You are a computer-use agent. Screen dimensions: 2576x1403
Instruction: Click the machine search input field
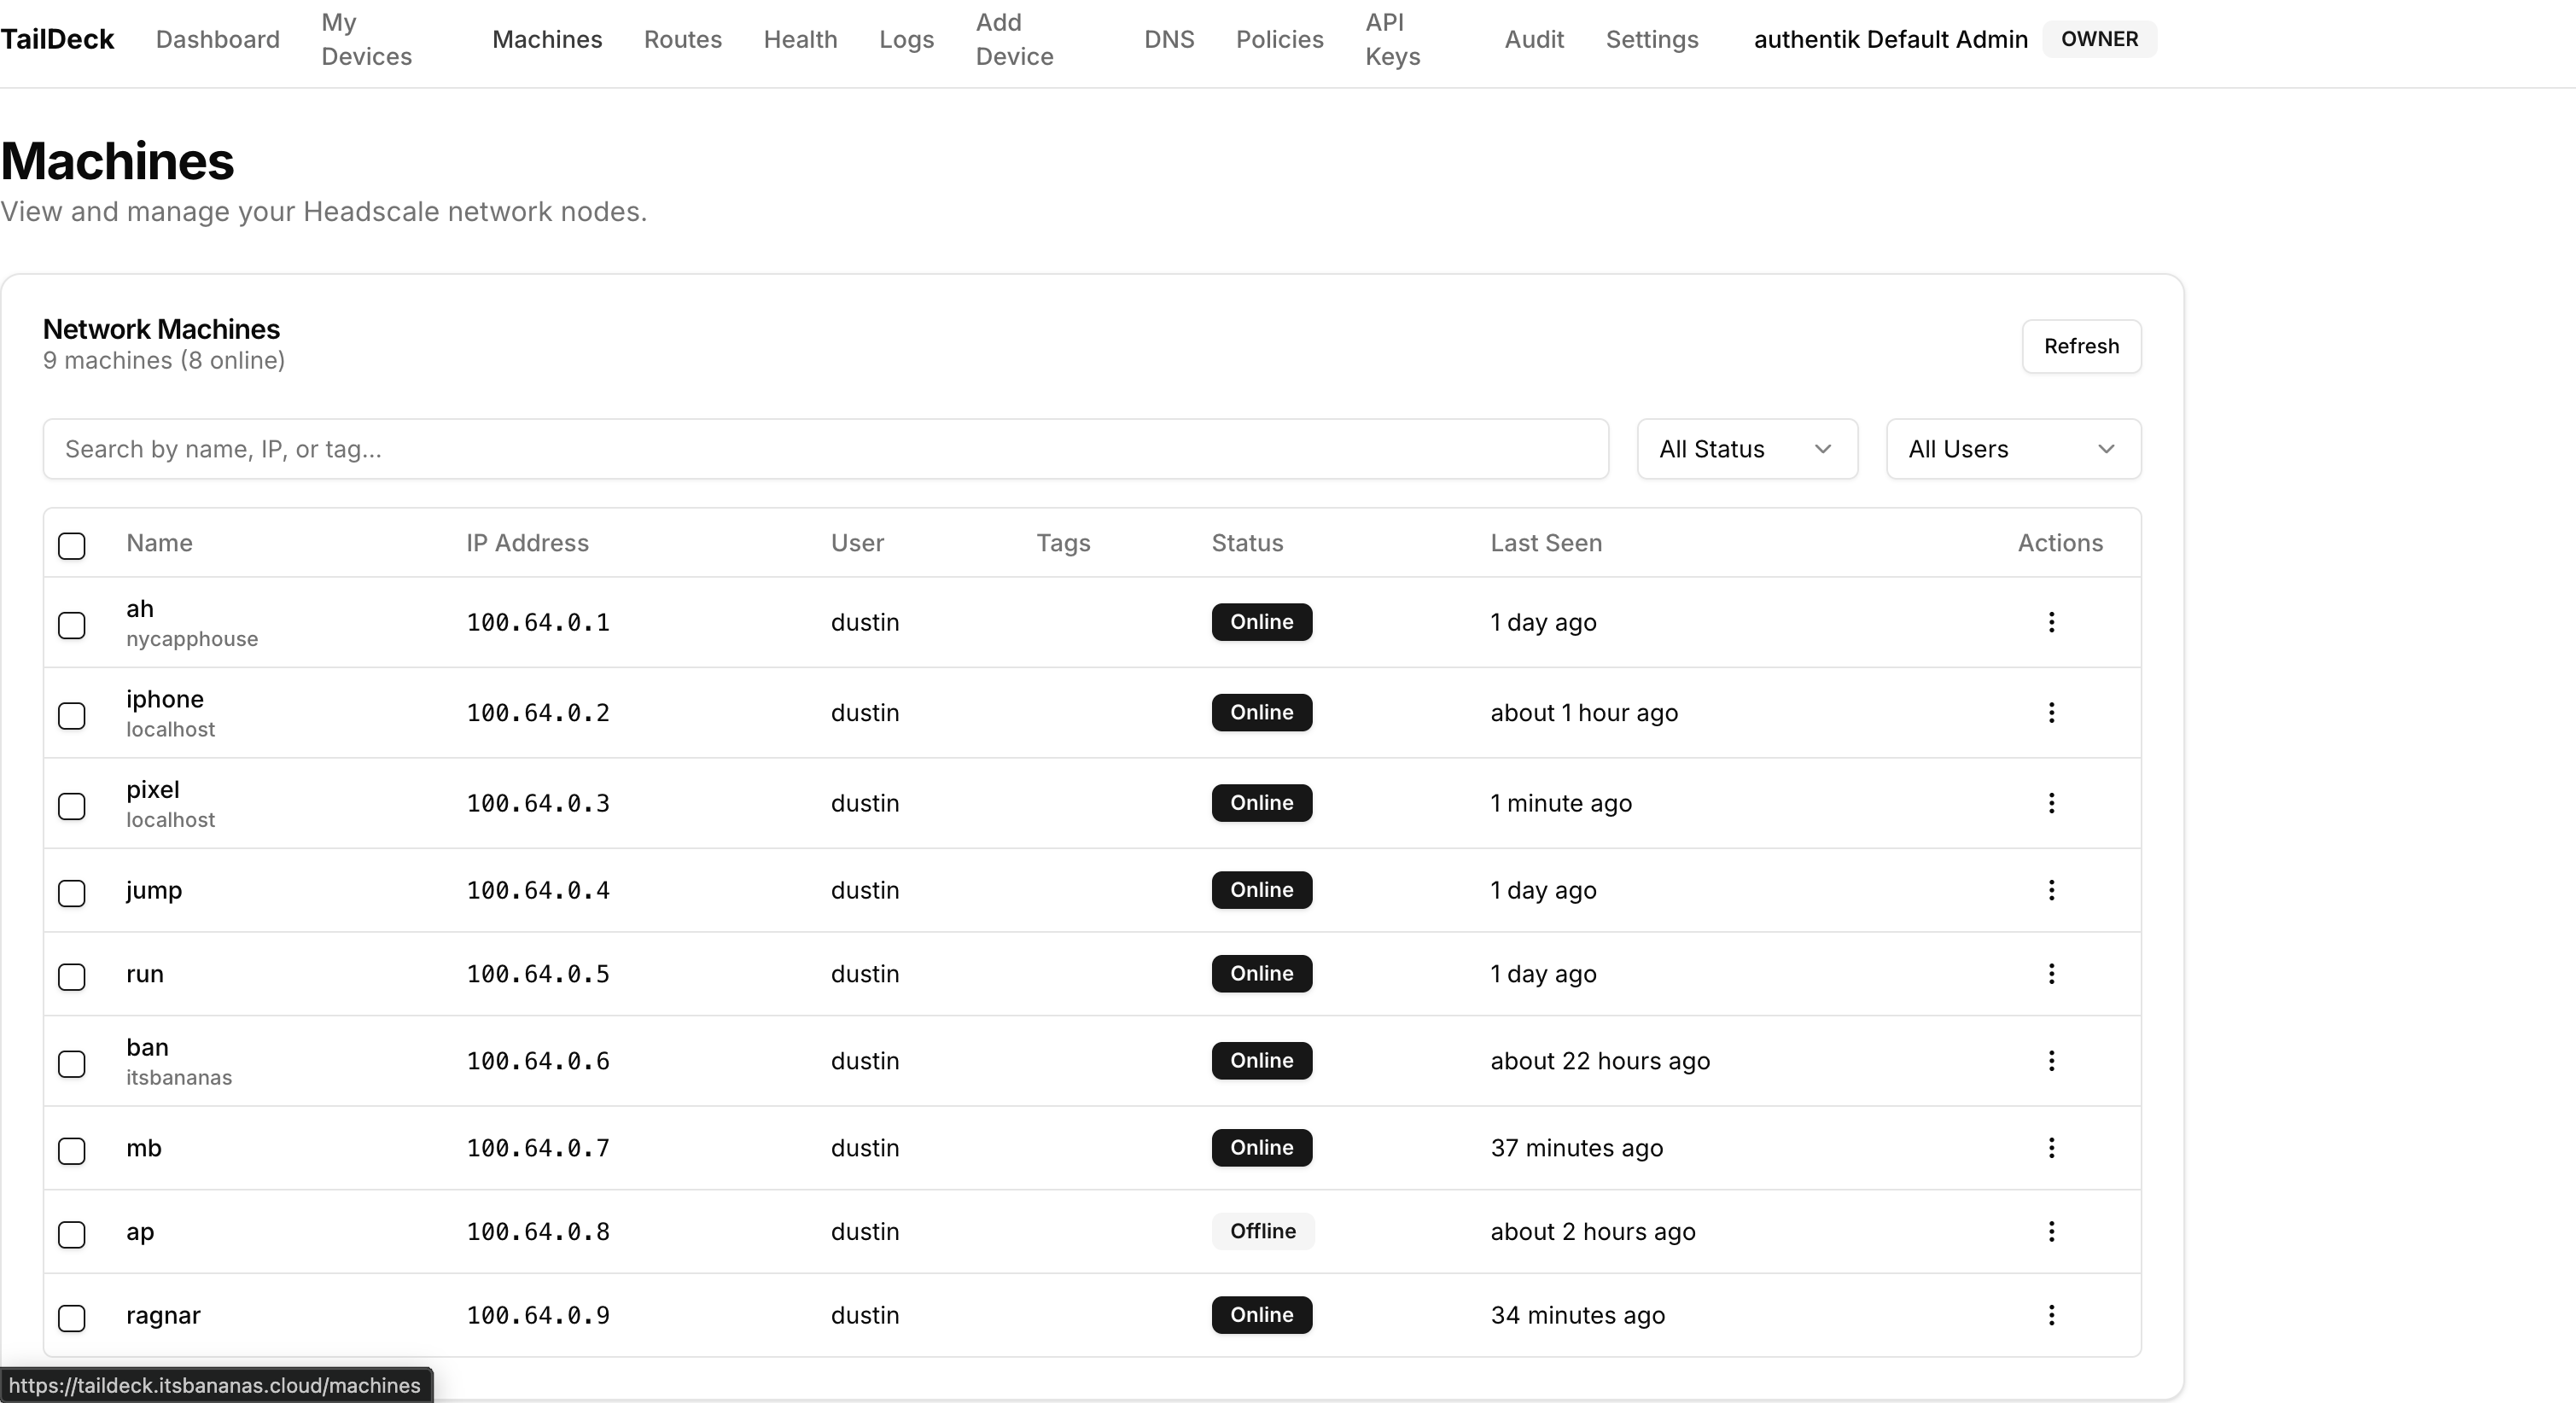(826, 449)
